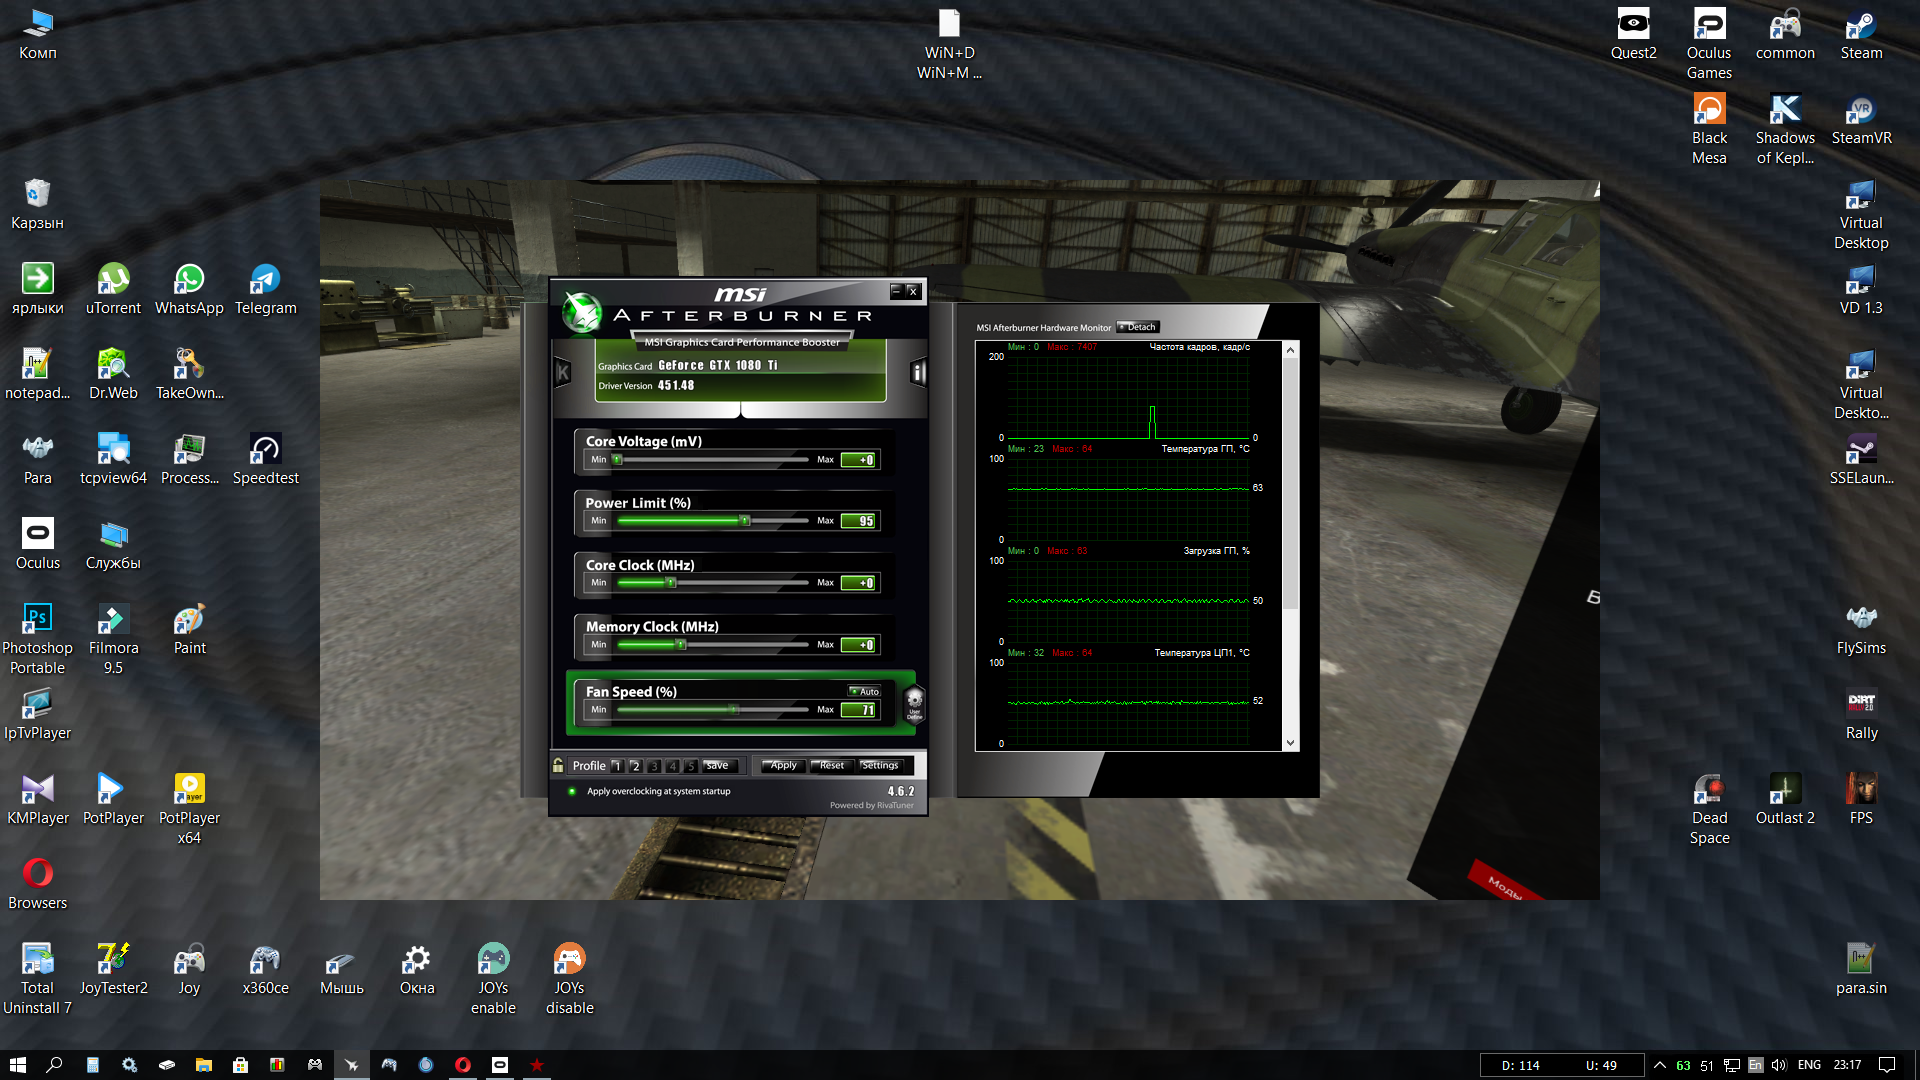Click the Apply button in Afterburner
The height and width of the screenshot is (1080, 1920).
coord(783,766)
